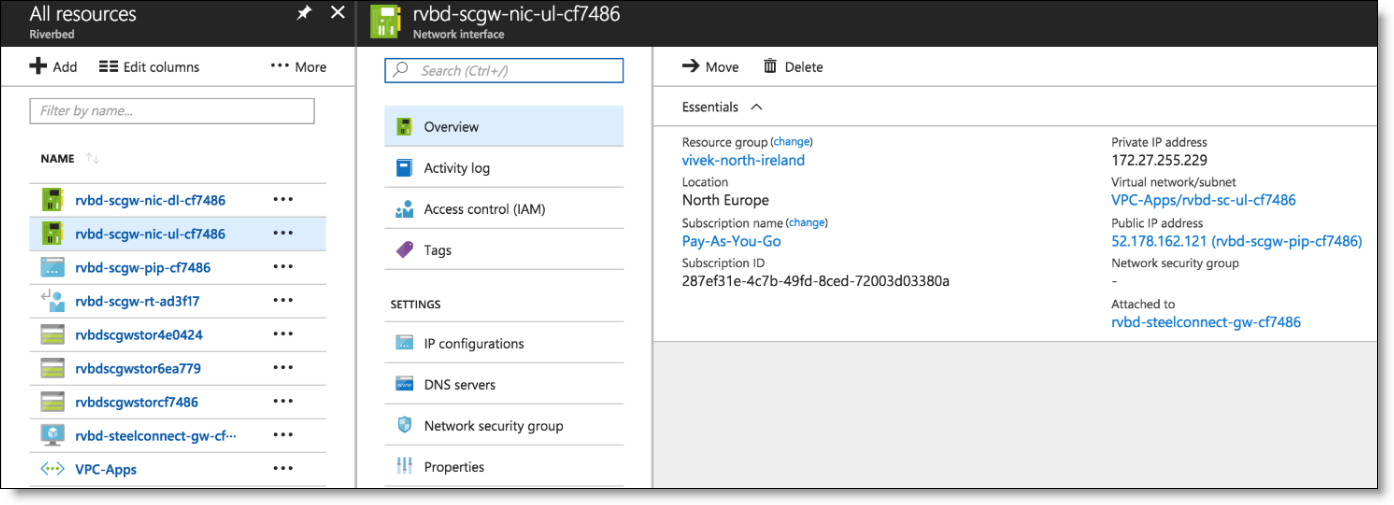Image resolution: width=1394 pixels, height=505 pixels.
Task: Click the Network security group shield icon
Action: tap(405, 425)
